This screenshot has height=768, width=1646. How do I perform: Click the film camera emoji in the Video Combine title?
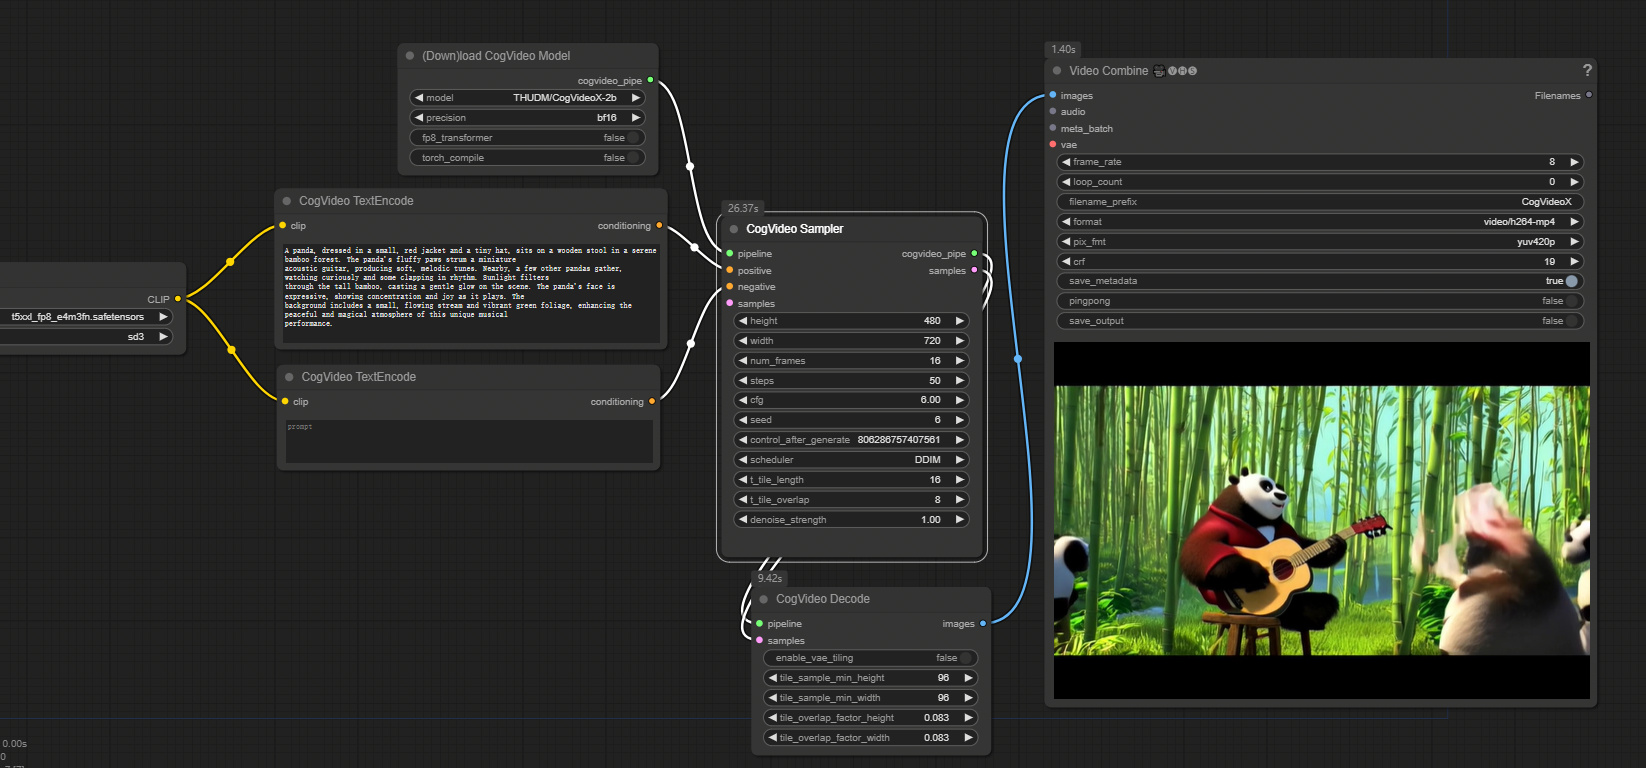point(1159,71)
